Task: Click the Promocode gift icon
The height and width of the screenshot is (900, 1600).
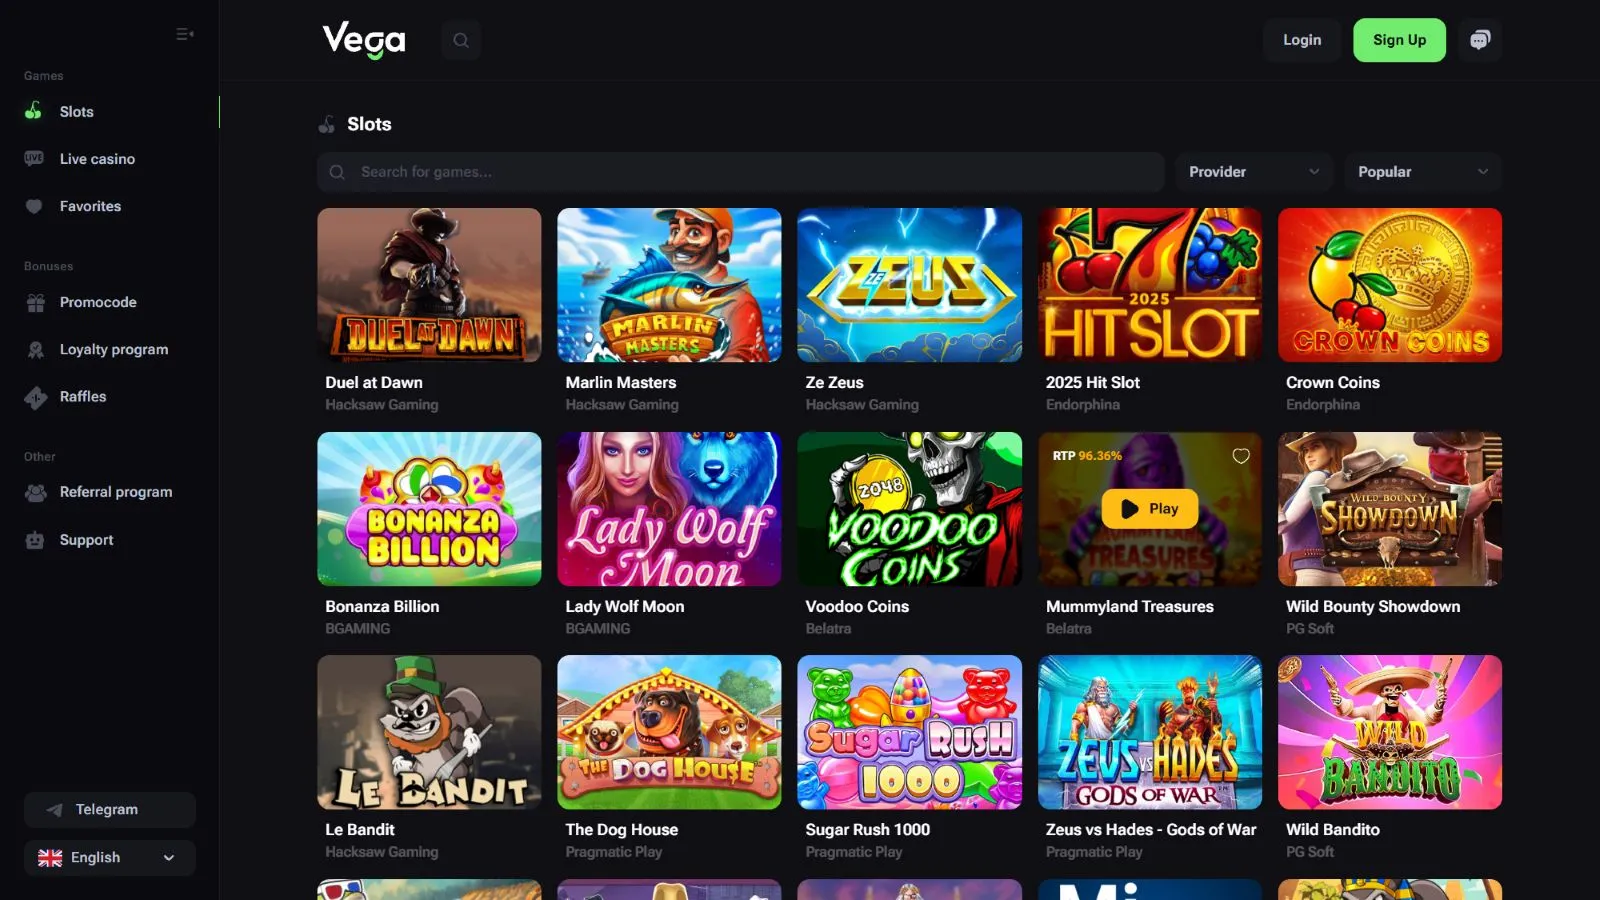Action: tap(36, 303)
